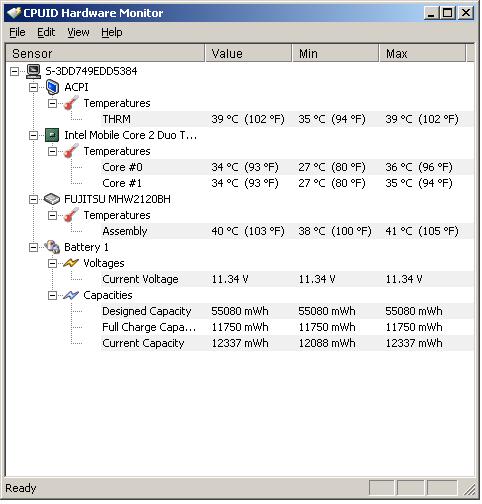Select the Current Capacity row
The height and width of the screenshot is (504, 482).
coord(287,343)
